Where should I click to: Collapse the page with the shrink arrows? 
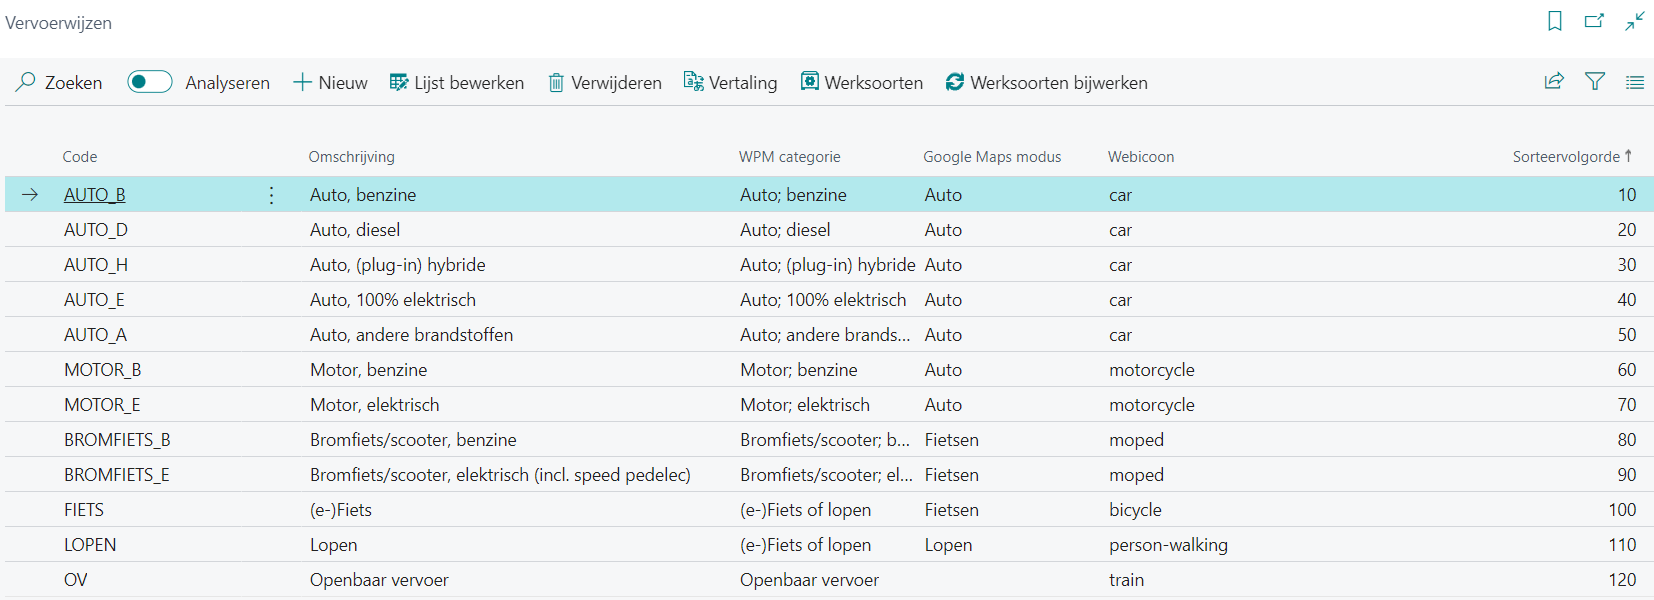coord(1635,21)
